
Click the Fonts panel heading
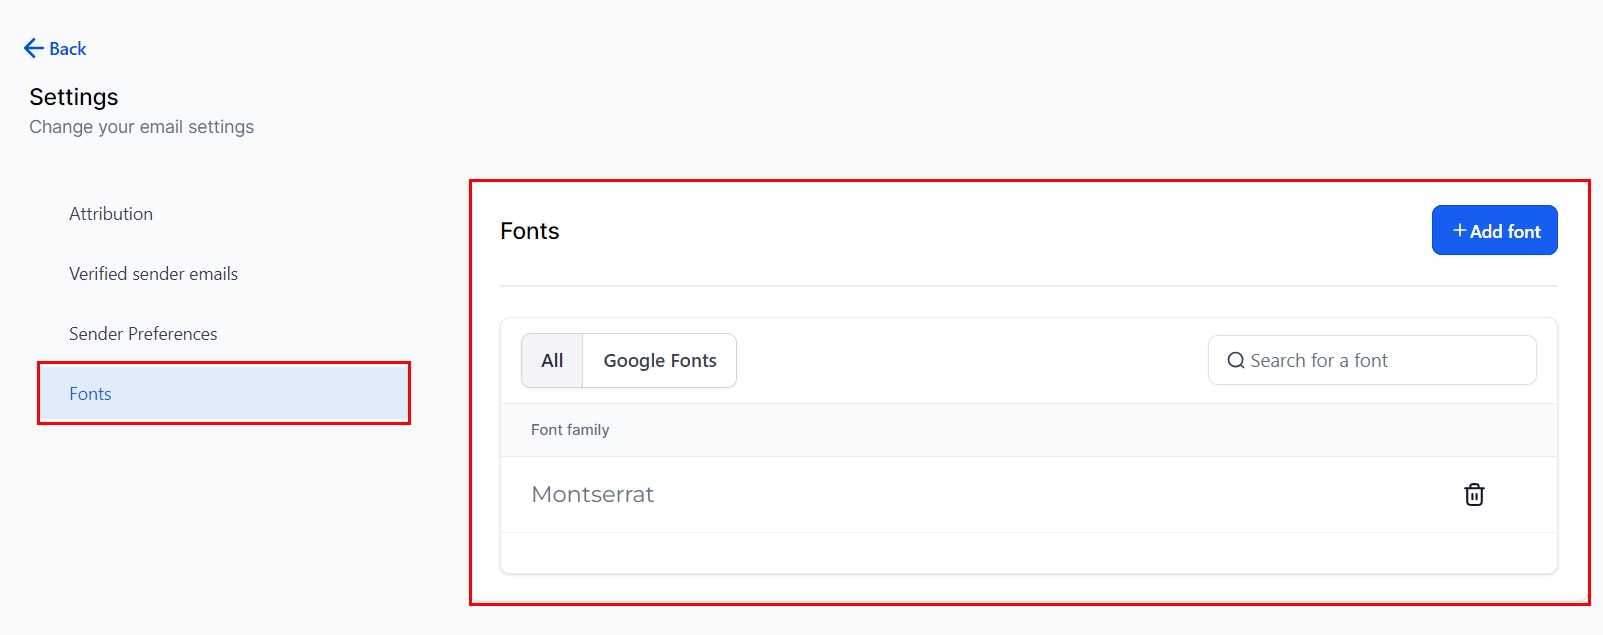click(x=530, y=231)
